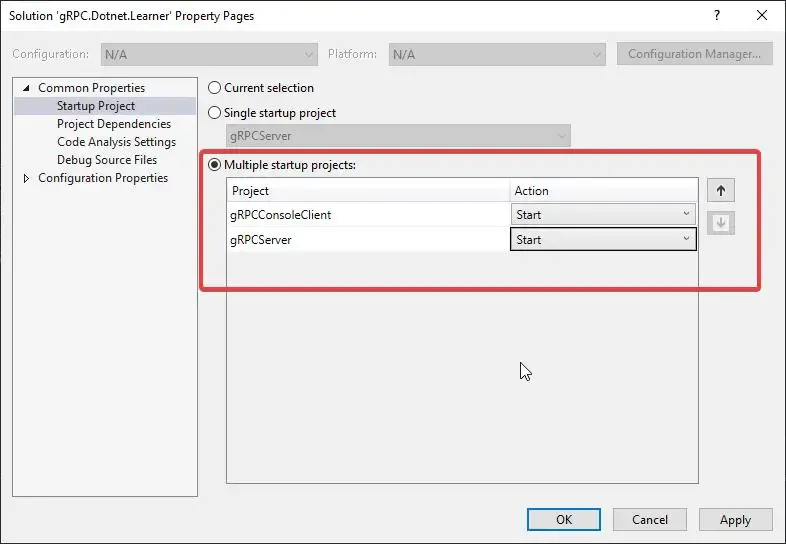Close the Property Pages dialog
This screenshot has width=786, height=544.
(762, 15)
